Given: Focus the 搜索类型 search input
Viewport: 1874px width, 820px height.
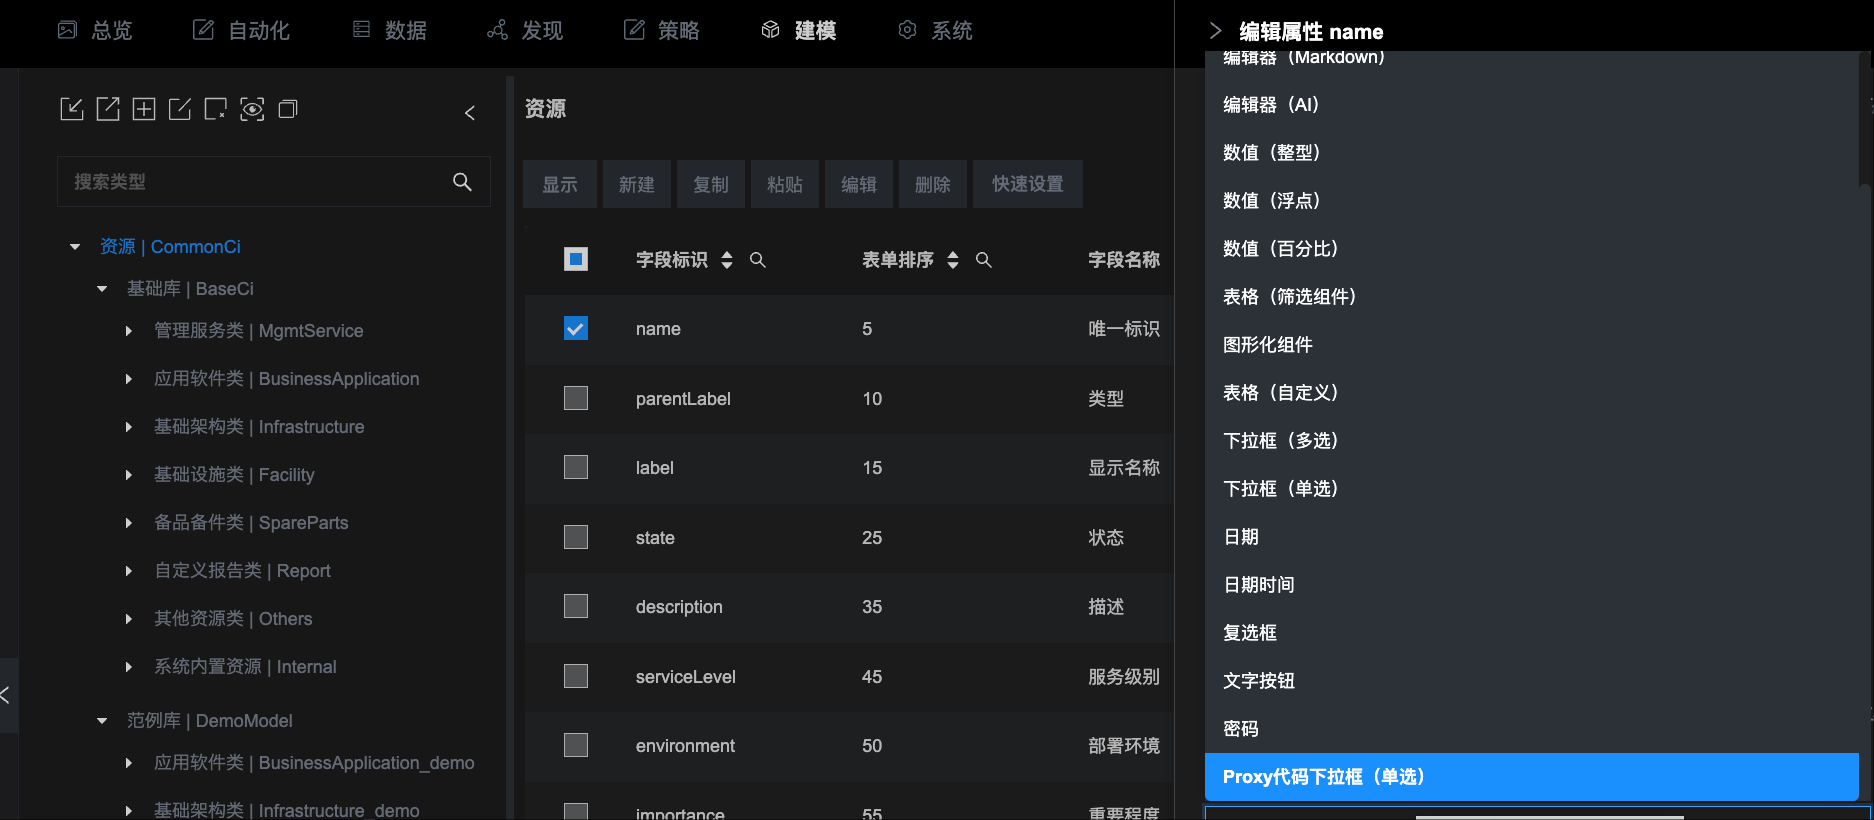Looking at the screenshot, I should click(255, 182).
